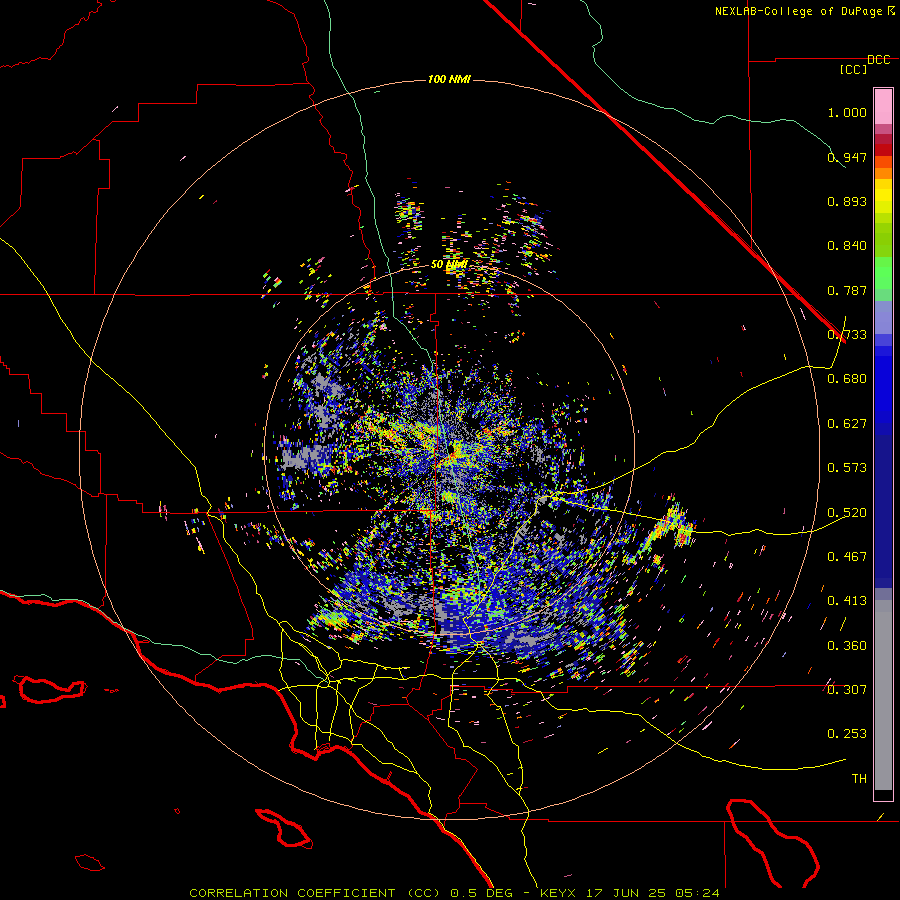Click the Correlation Coefficient caption at bottom
This screenshot has width=900, height=900.
(x=454, y=893)
